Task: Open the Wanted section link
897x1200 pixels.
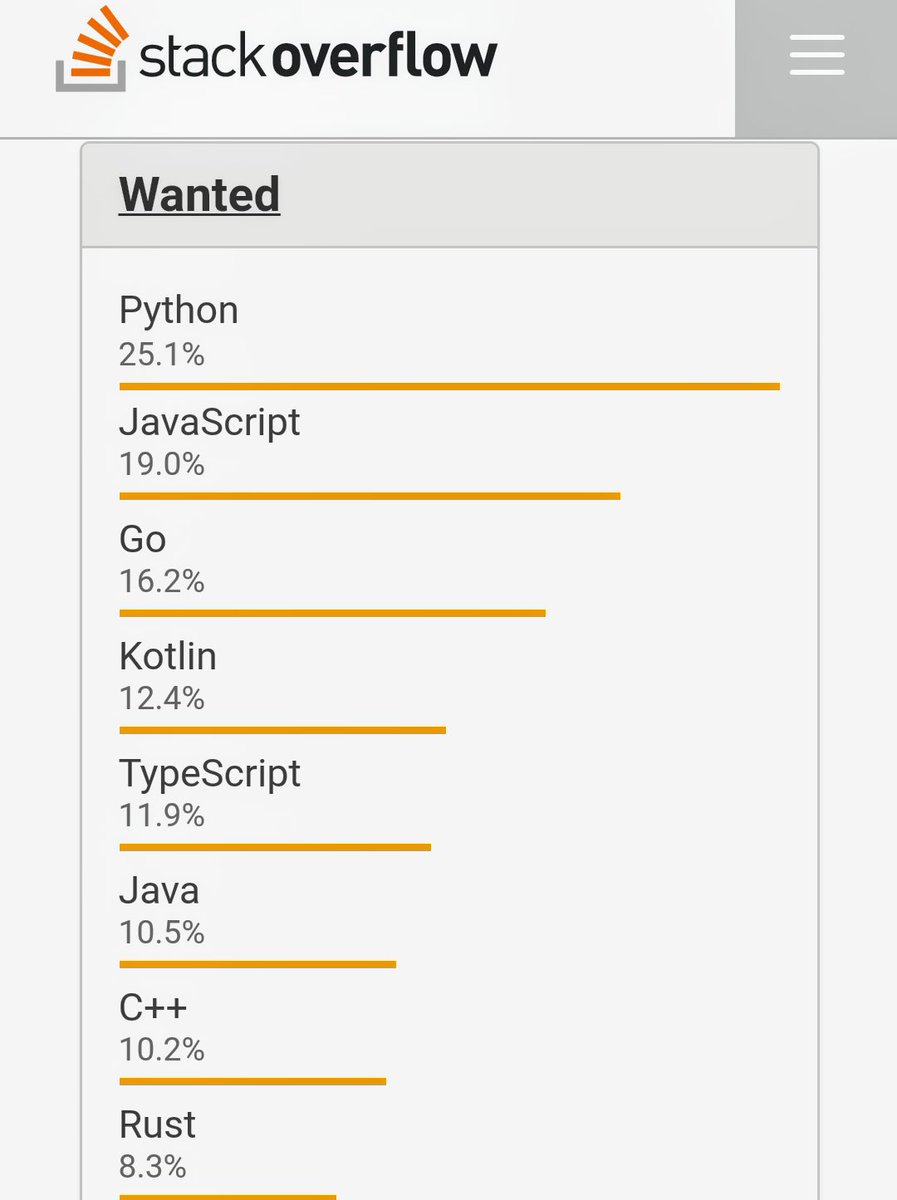Action: [198, 195]
